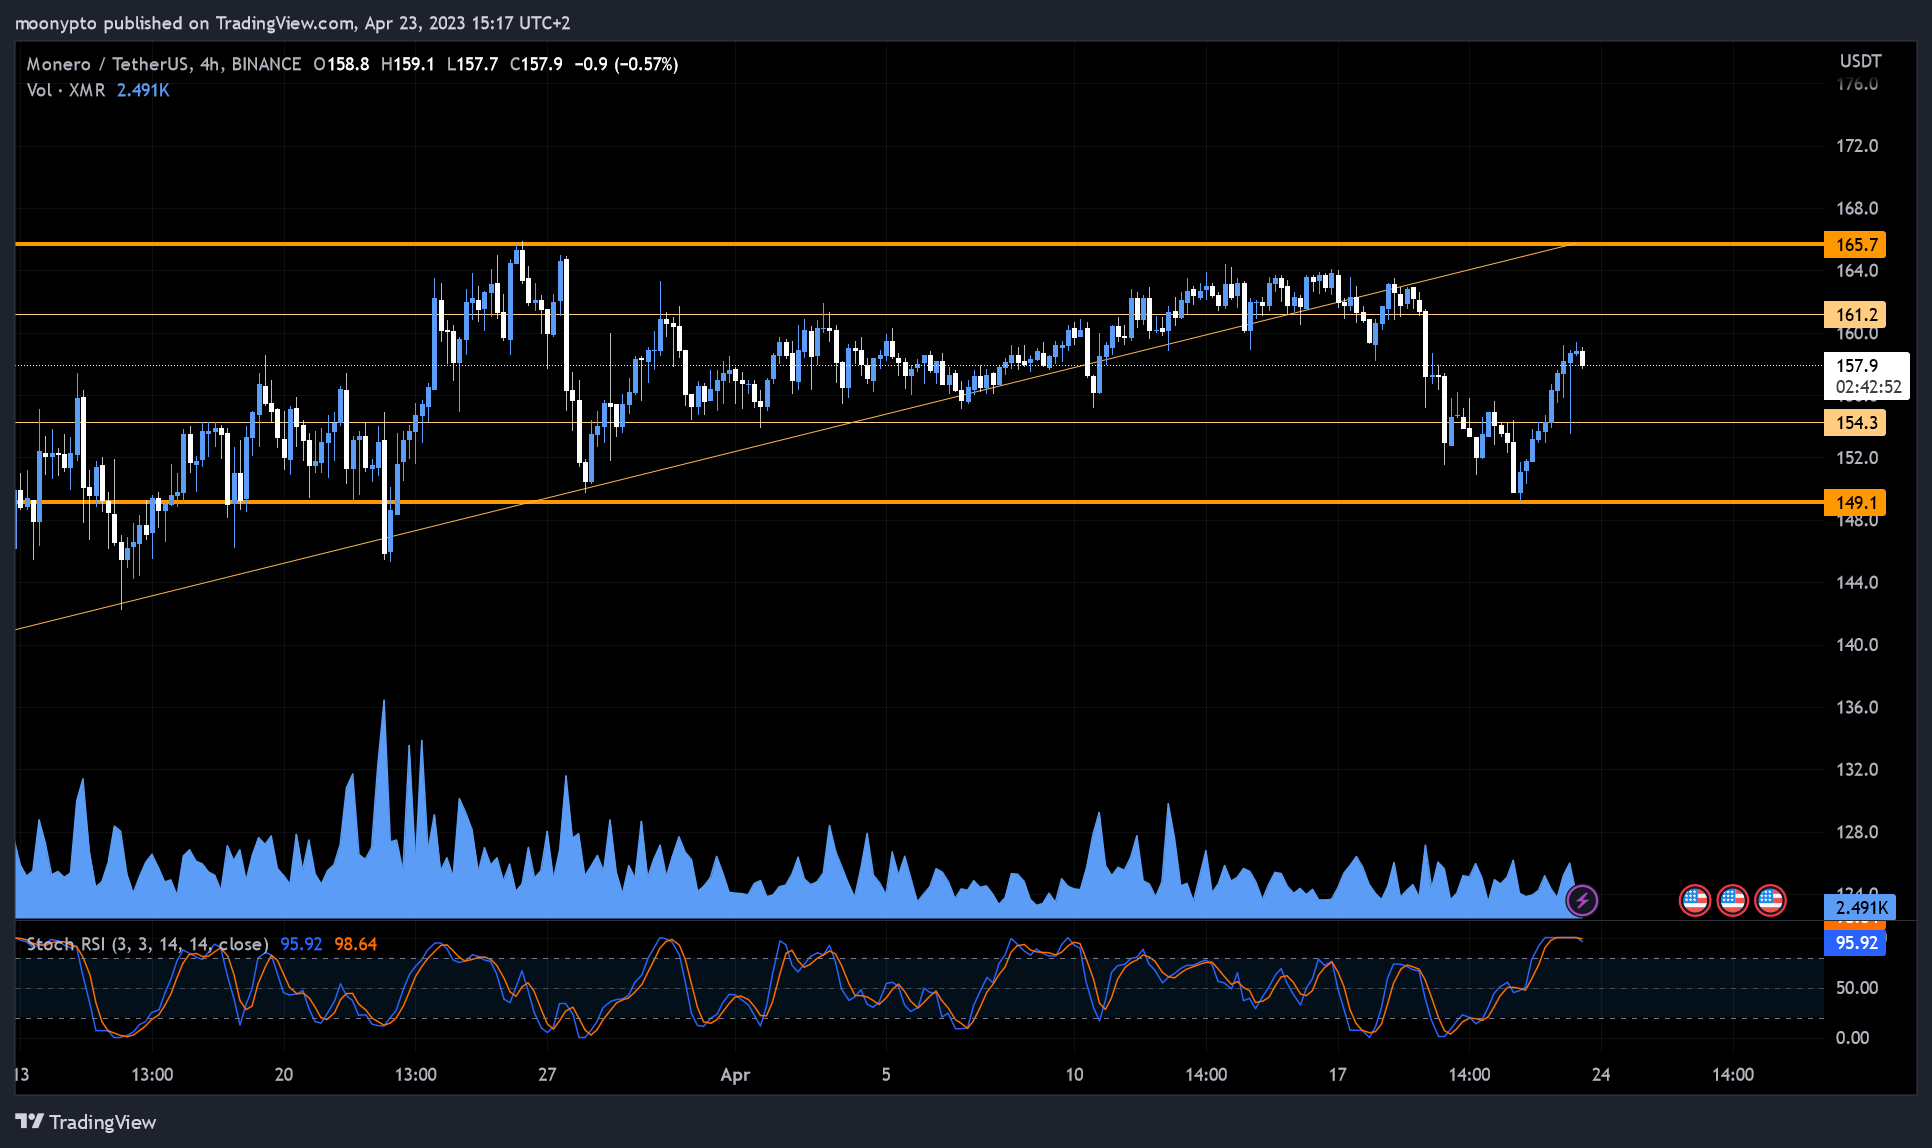Click the last US flag economic event icon

(1771, 901)
